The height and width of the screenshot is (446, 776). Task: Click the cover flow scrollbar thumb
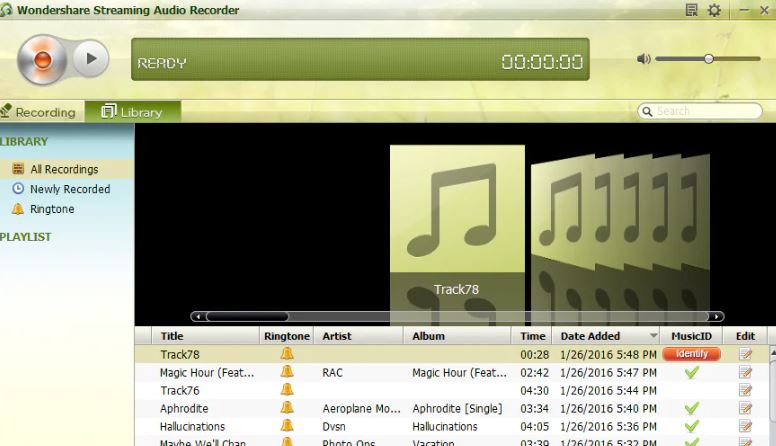tap(247, 317)
